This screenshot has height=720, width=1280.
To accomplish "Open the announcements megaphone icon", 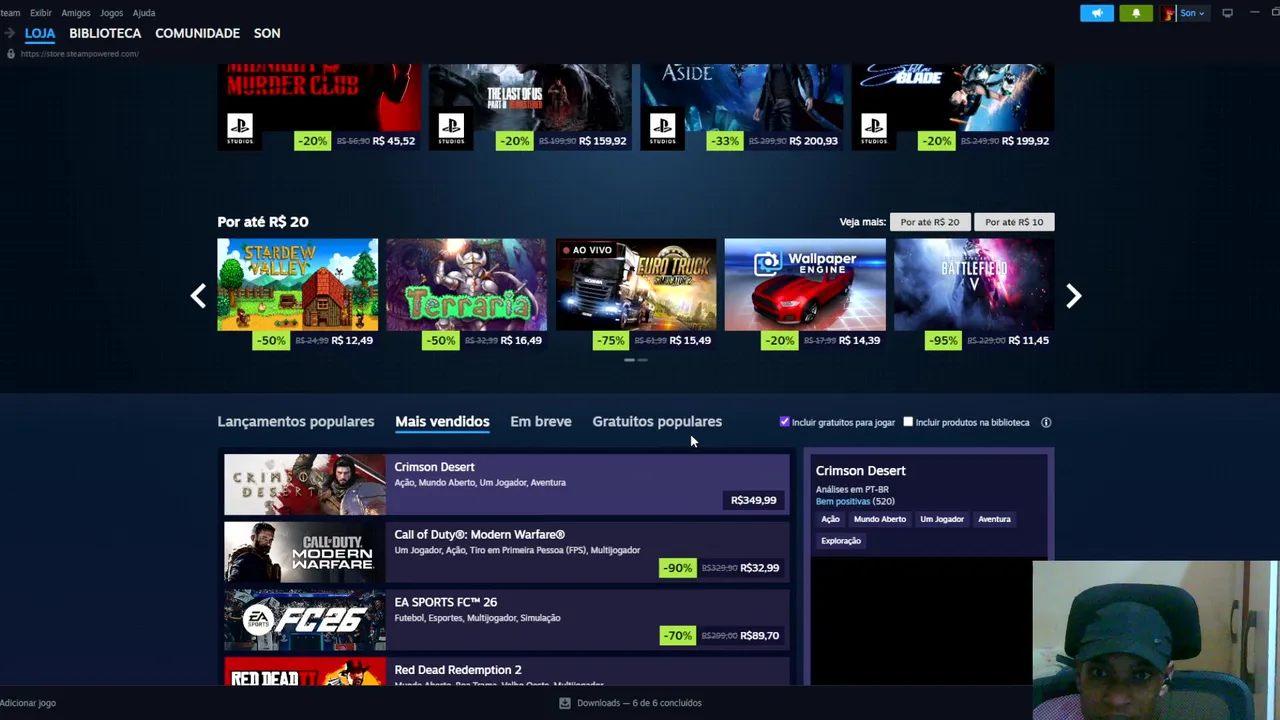I will 1097,13.
